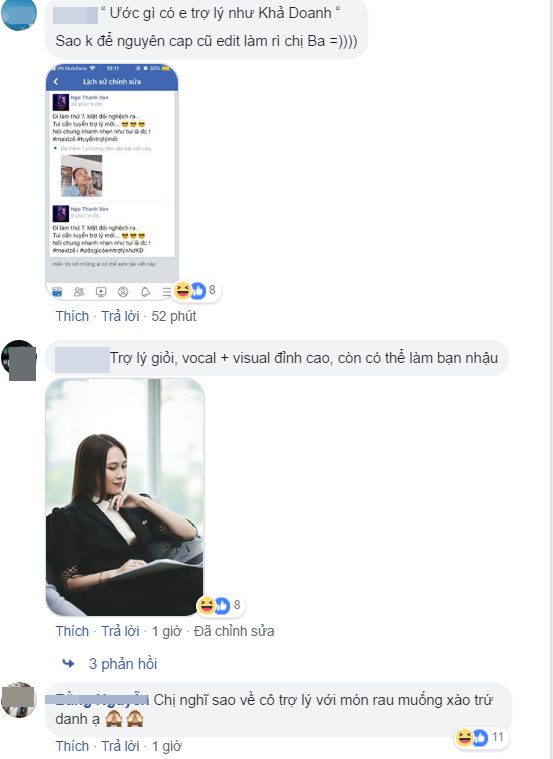Screen dimensions: 553x759
Task: Click the laughing reaction next to count 11
Action: pyautogui.click(x=464, y=738)
